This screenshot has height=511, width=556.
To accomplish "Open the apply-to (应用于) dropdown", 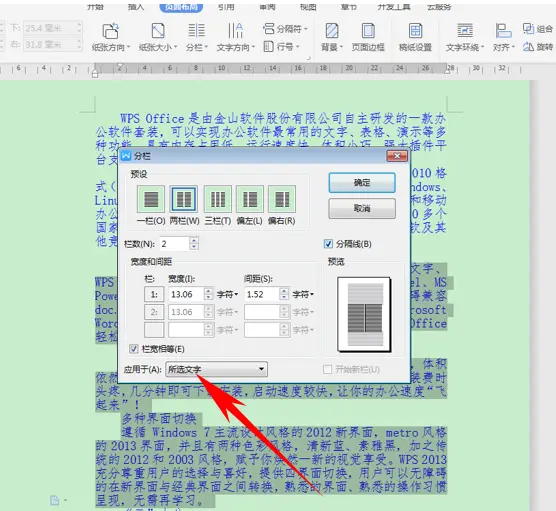I will (x=216, y=369).
